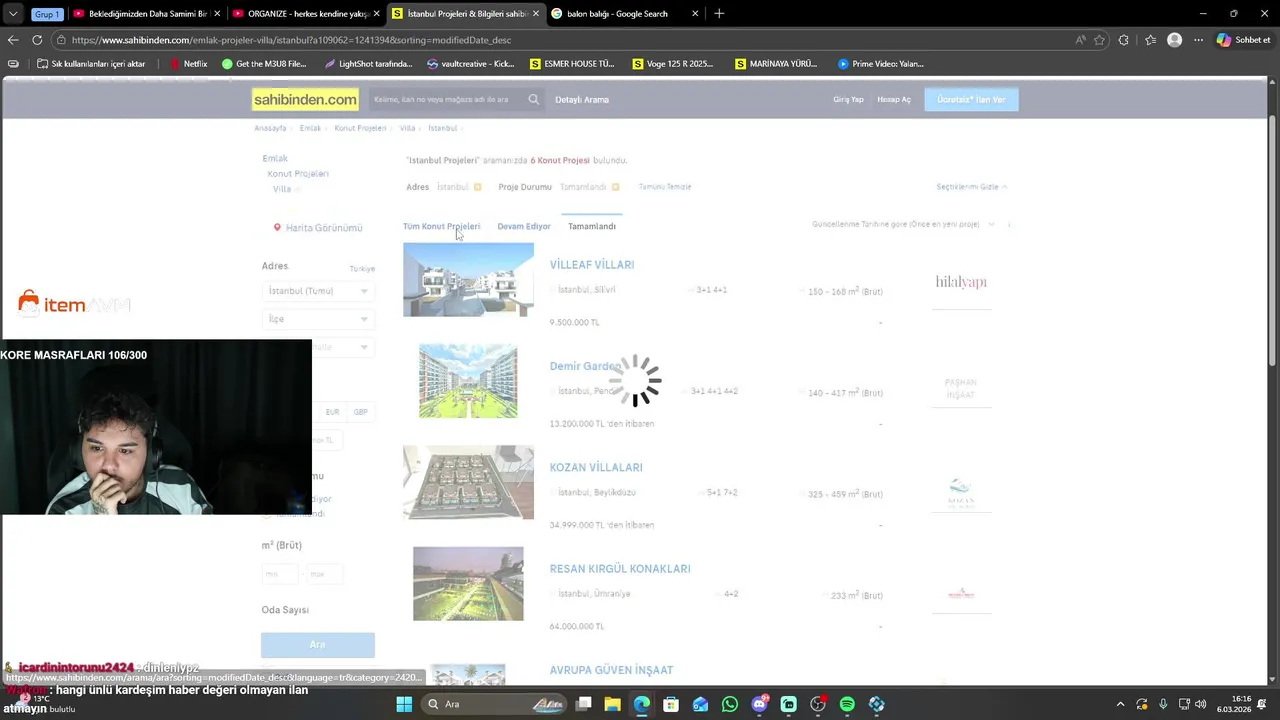Click the Ücretsiz İlan Ver button
The width and height of the screenshot is (1280, 720).
tap(971, 99)
